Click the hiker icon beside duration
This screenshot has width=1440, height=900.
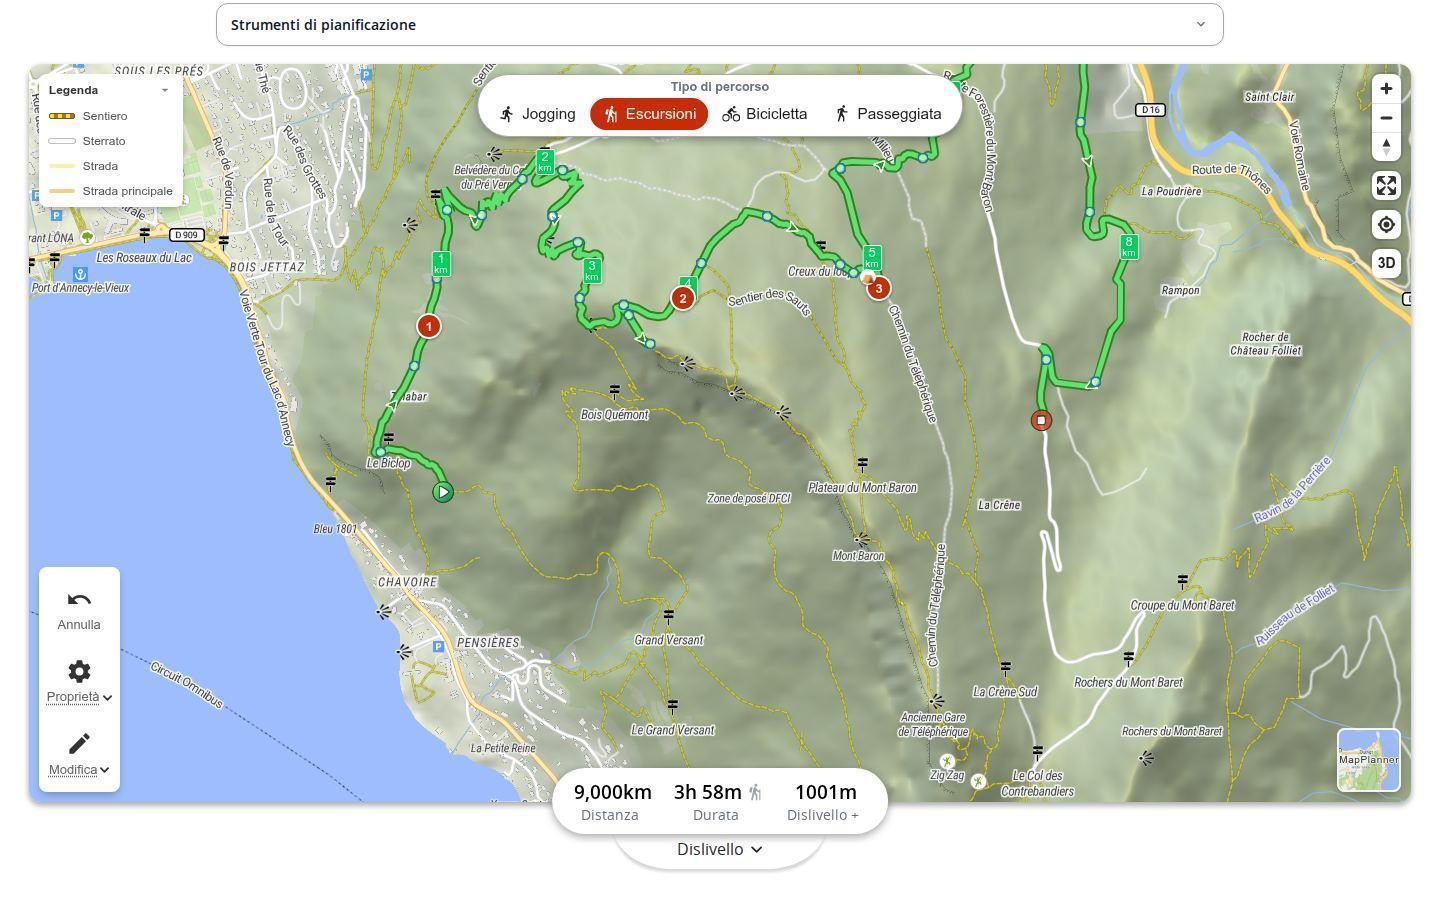pyautogui.click(x=755, y=792)
